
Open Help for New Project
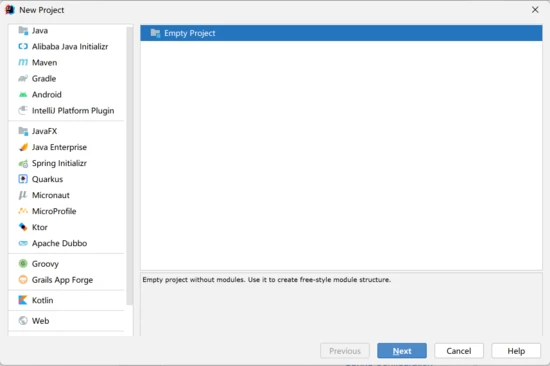[516, 351]
